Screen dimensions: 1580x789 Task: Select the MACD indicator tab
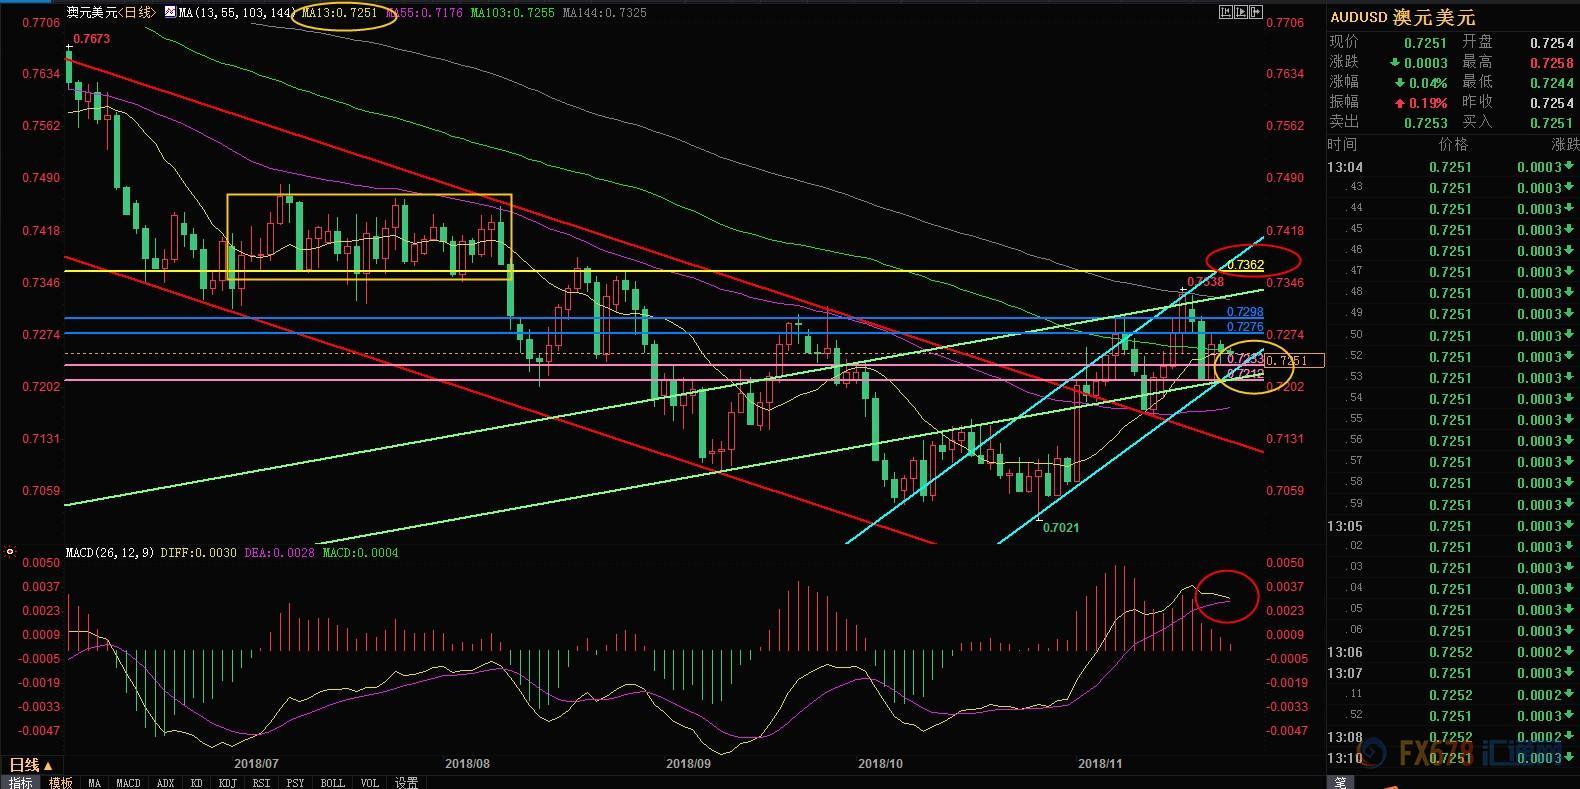pos(128,782)
